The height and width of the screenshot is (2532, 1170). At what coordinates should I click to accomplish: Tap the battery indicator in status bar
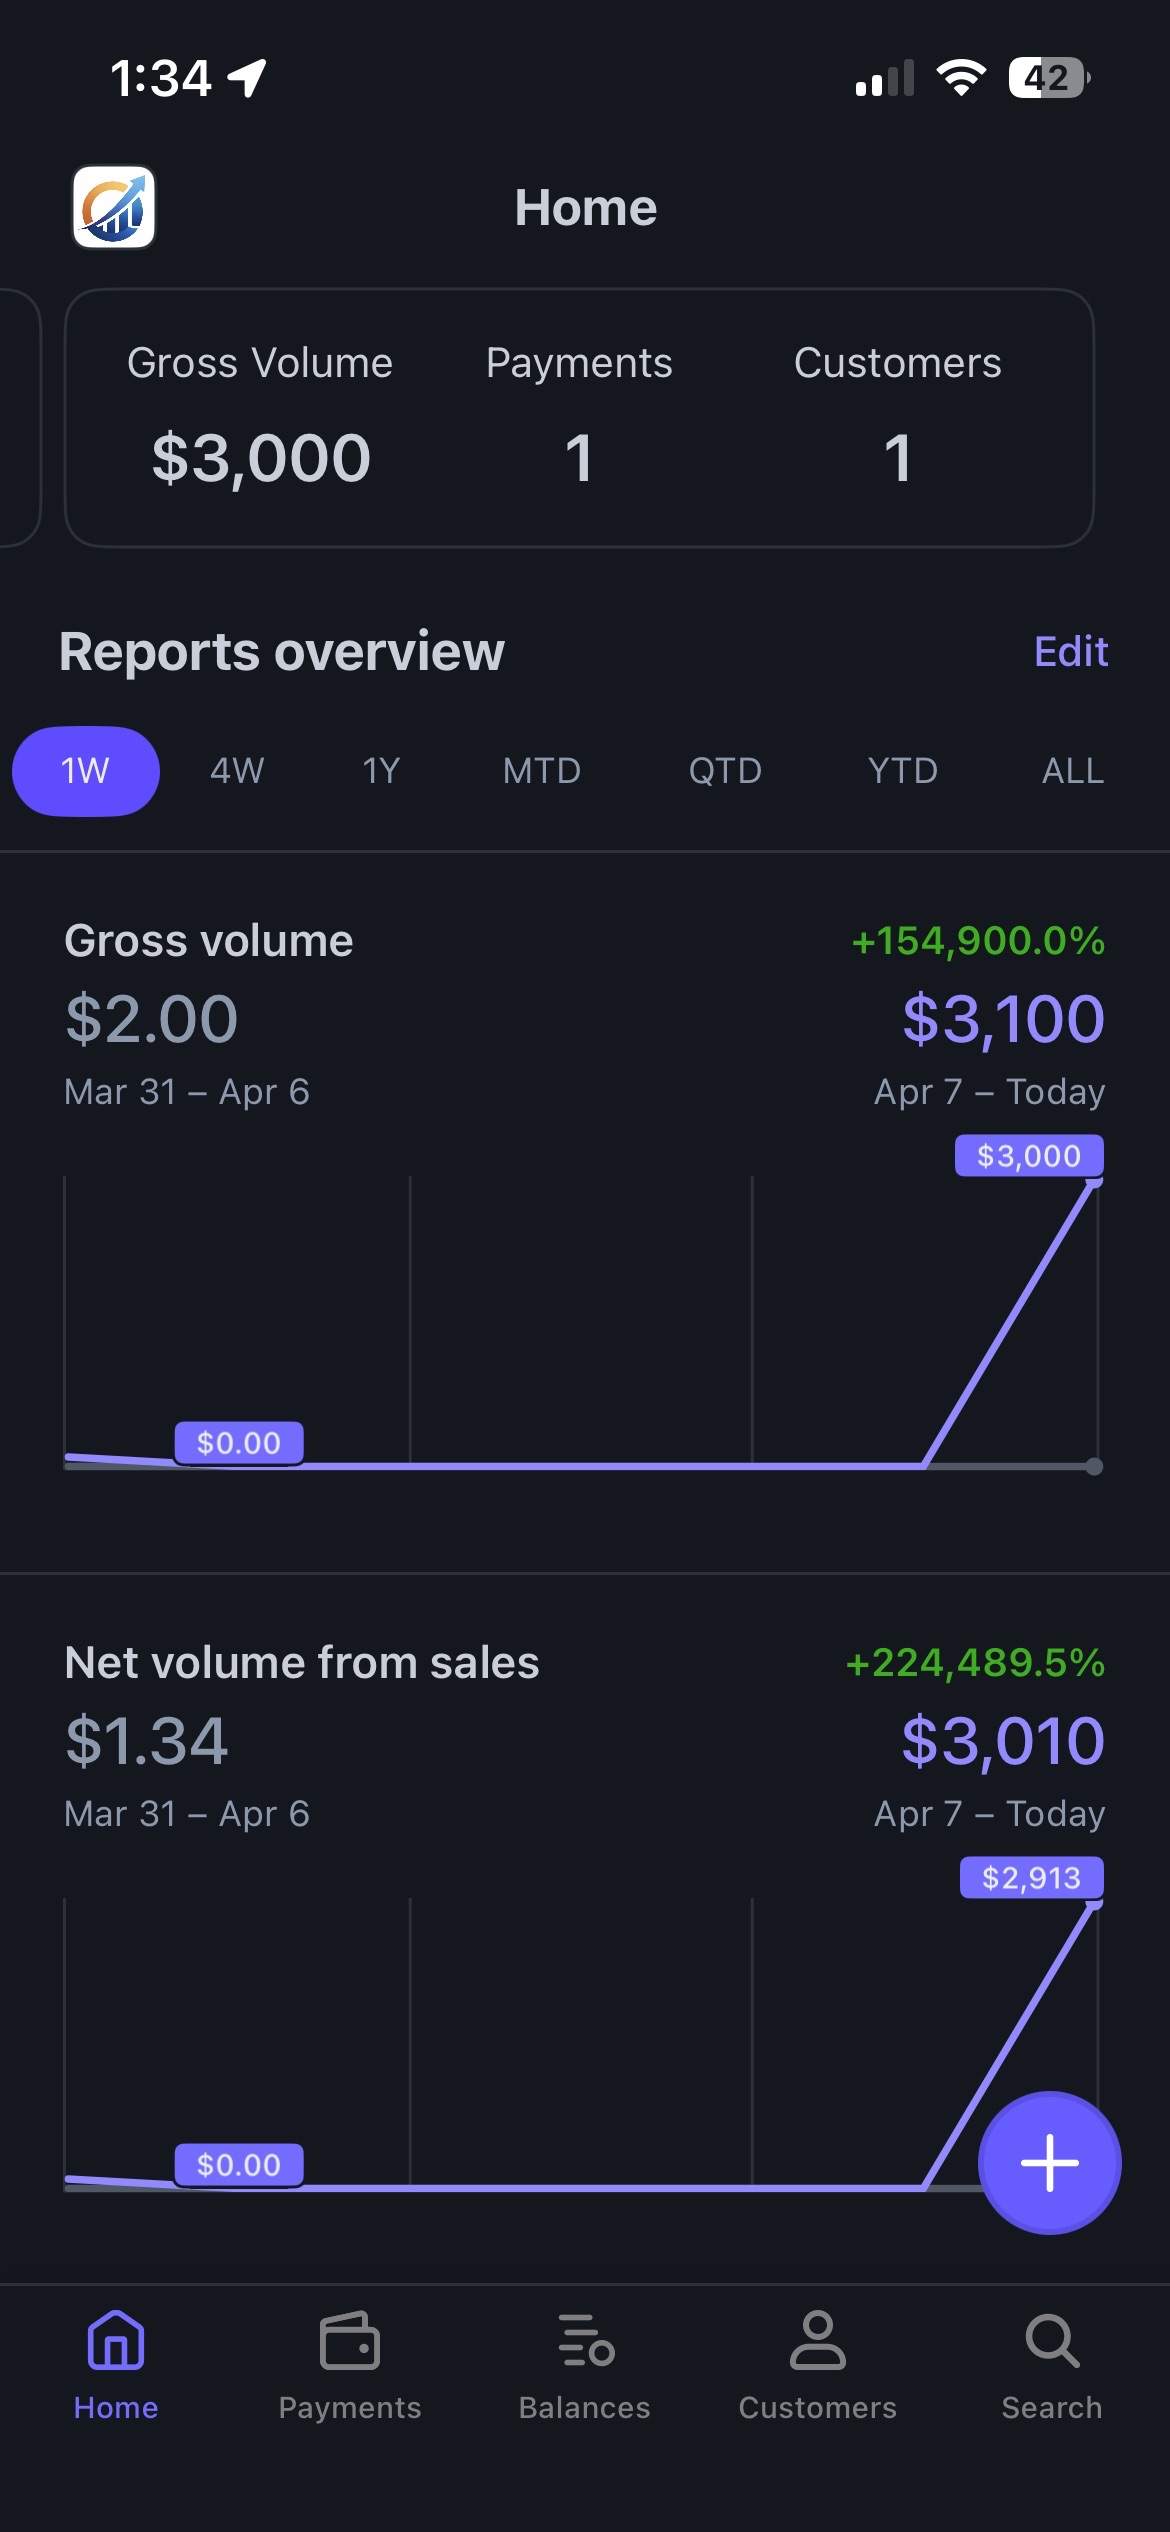[x=1049, y=78]
